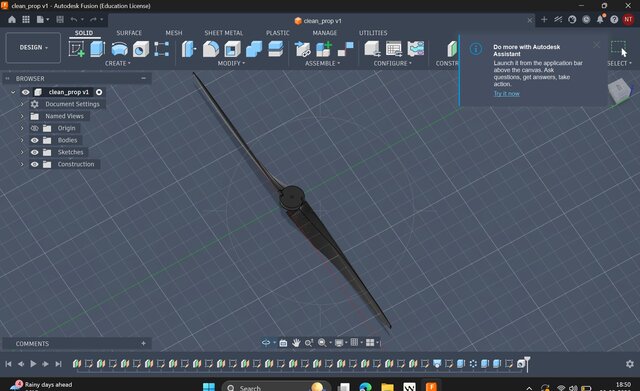Pick the Combine tool
640x391 pixels.
tap(254, 49)
